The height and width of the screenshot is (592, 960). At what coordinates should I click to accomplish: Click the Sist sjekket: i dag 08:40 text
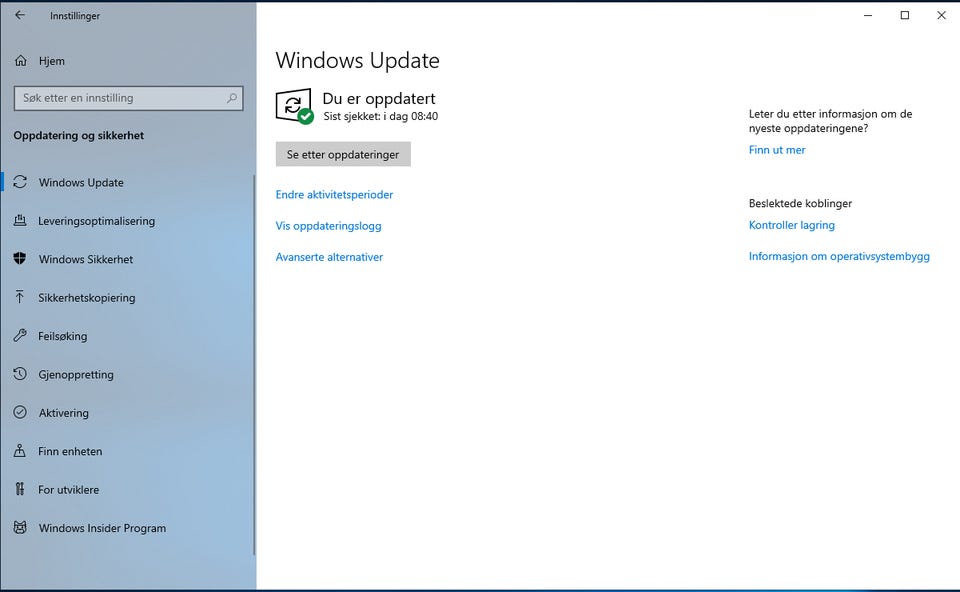pos(380,116)
